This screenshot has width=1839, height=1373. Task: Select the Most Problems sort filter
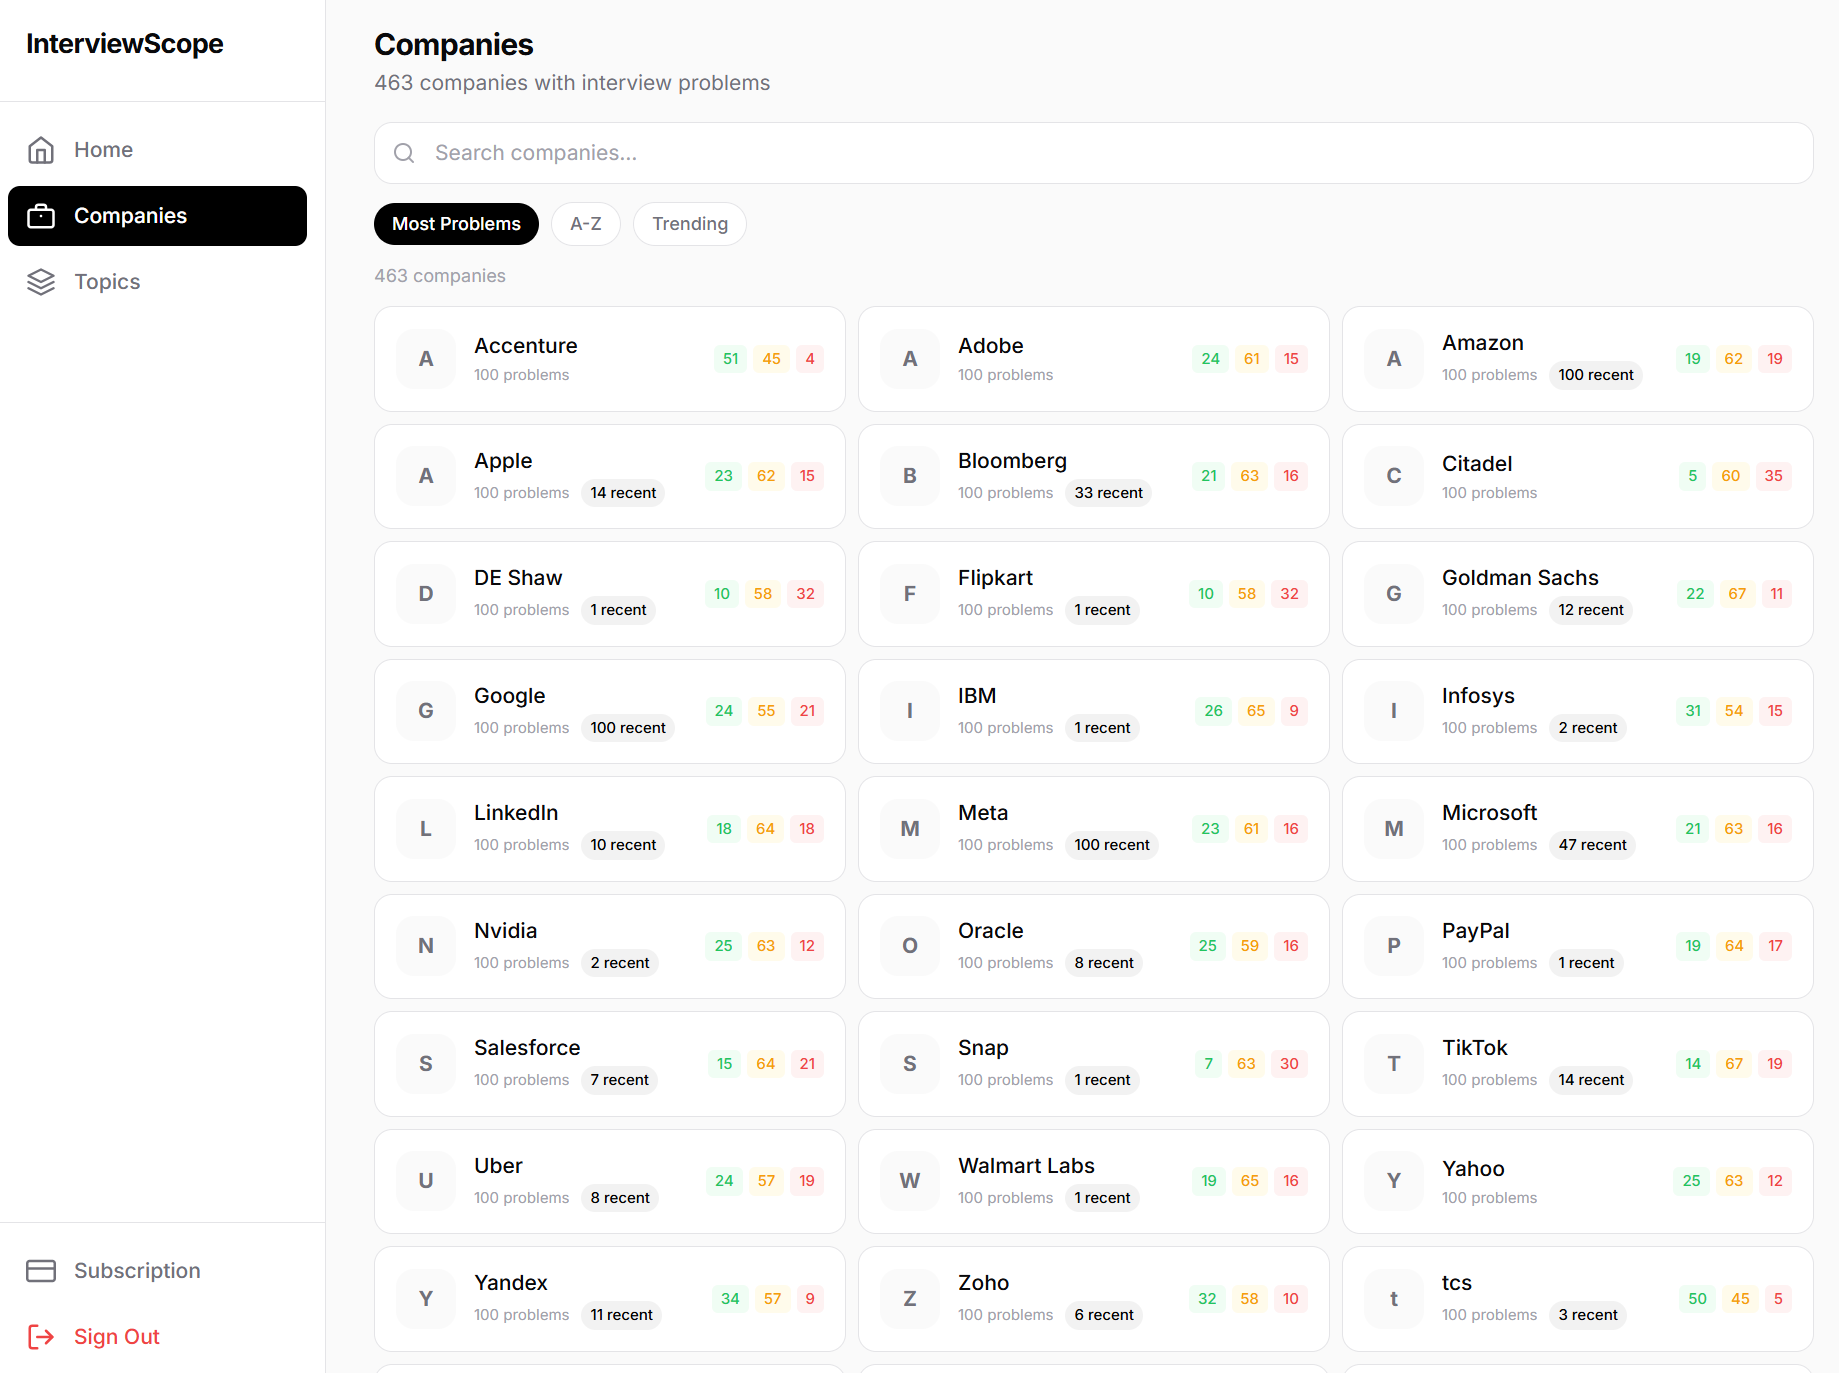(456, 224)
